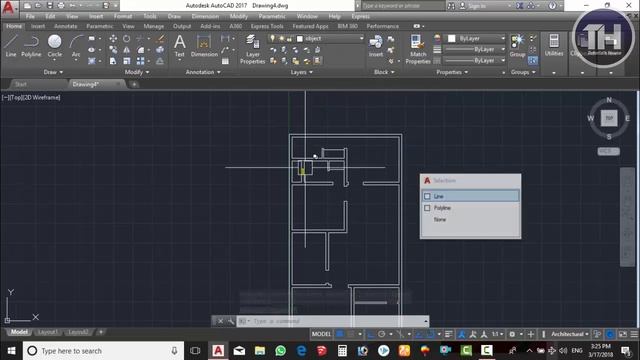Expand the Block panel
The image size is (640, 360).
(384, 72)
